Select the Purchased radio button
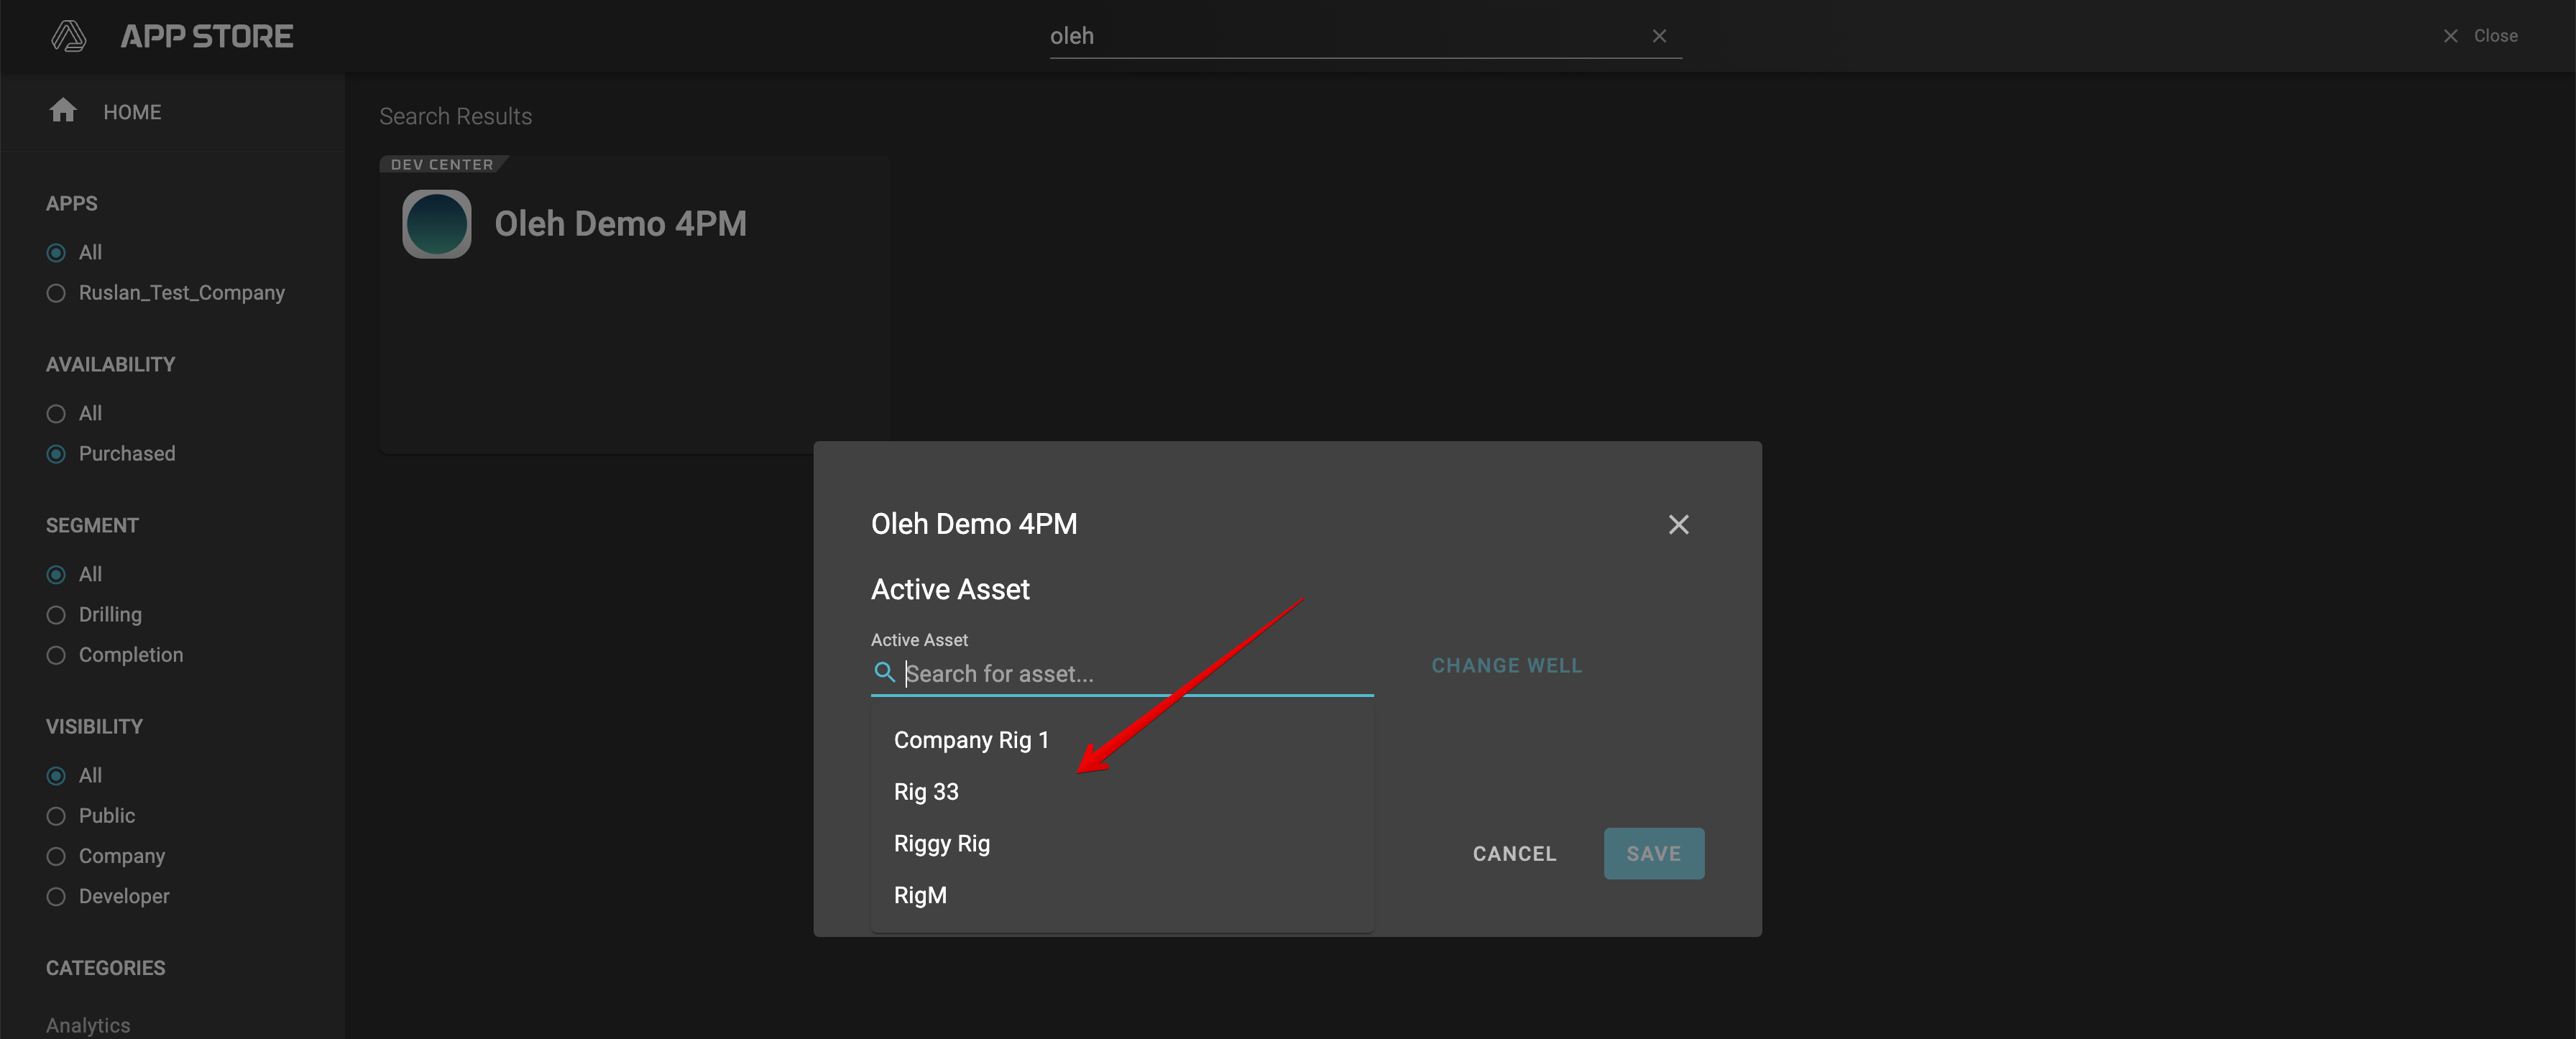Image resolution: width=2576 pixels, height=1039 pixels. (x=56, y=454)
